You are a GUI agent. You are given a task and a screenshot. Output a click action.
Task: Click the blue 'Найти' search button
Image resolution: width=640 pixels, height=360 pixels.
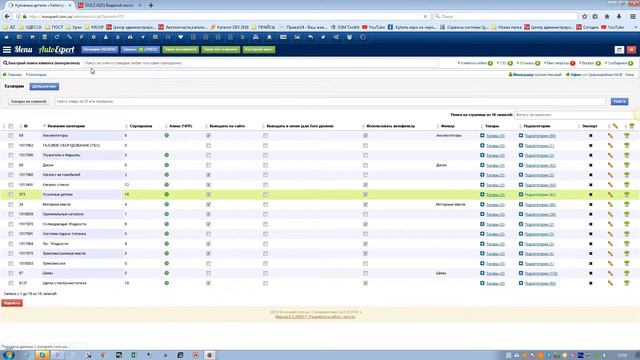tap(619, 102)
